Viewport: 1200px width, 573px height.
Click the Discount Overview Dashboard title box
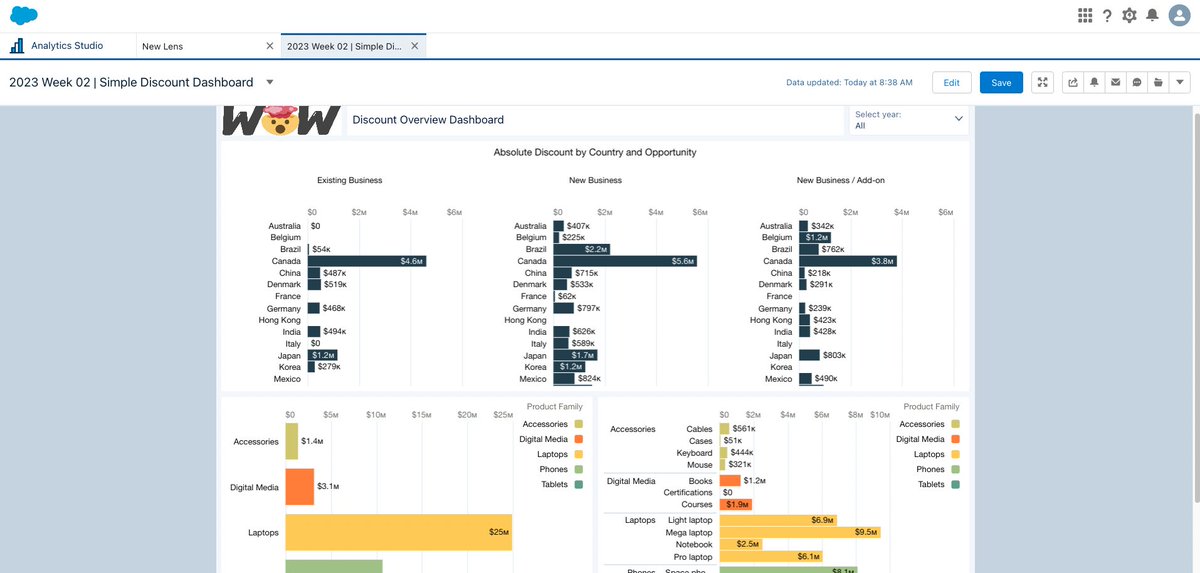595,120
